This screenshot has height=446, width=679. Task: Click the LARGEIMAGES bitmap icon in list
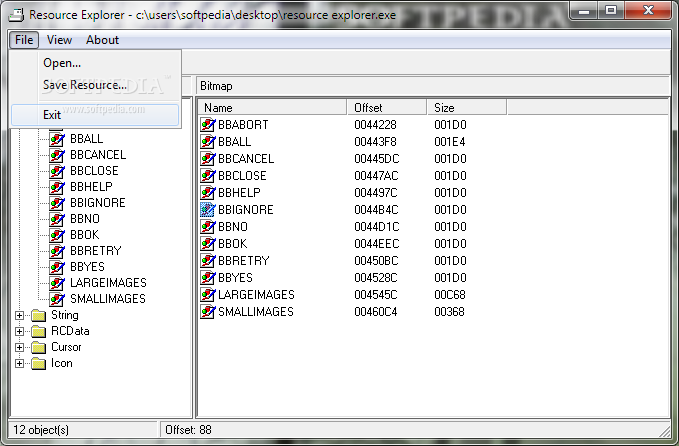click(208, 294)
